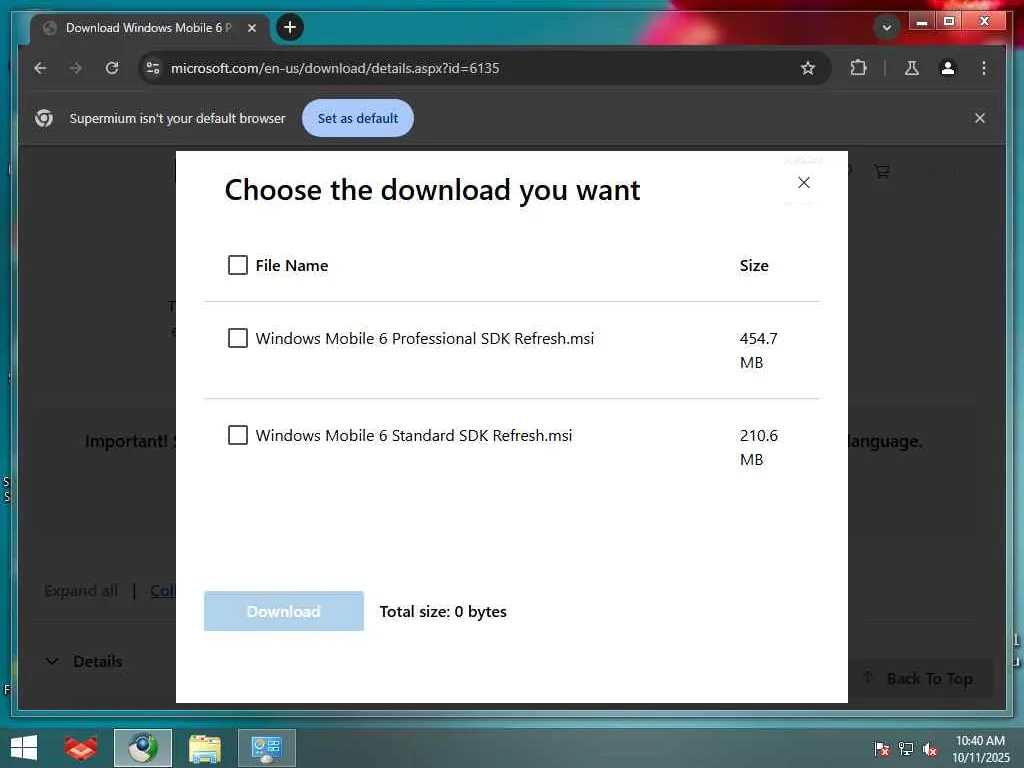
Task: Open the user profile icon
Action: tap(948, 68)
